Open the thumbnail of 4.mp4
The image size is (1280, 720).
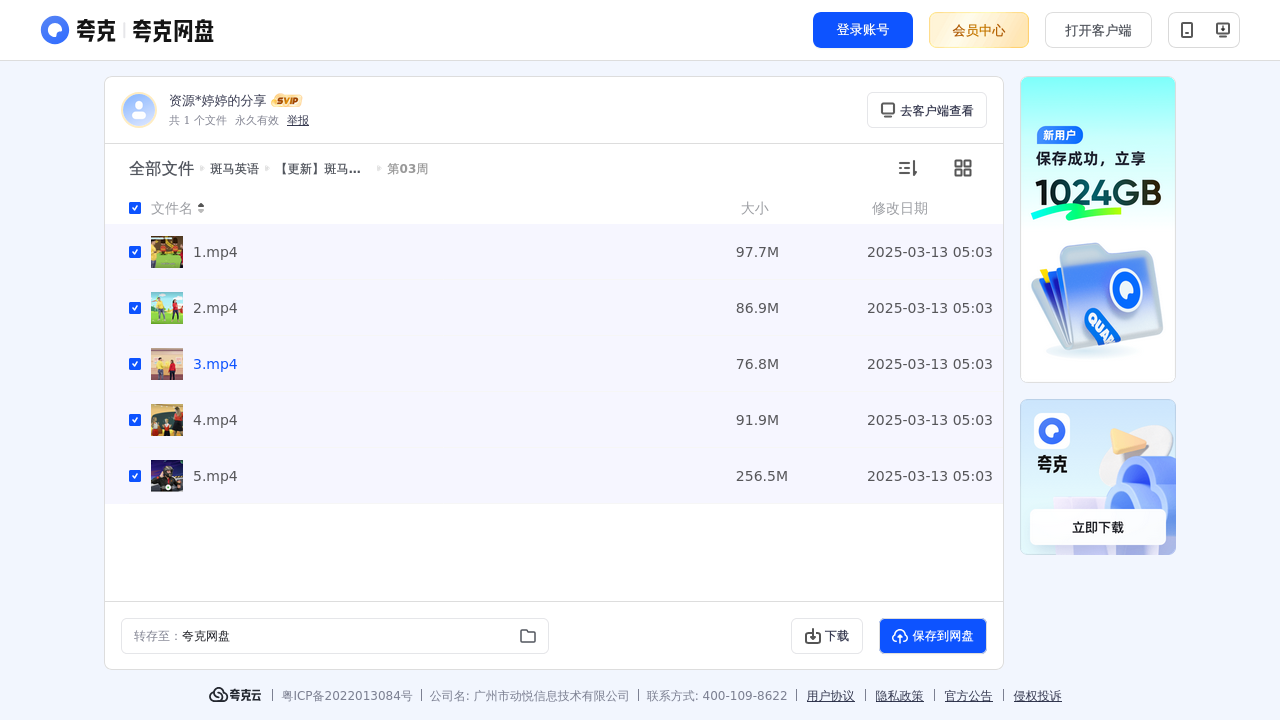coord(167,420)
